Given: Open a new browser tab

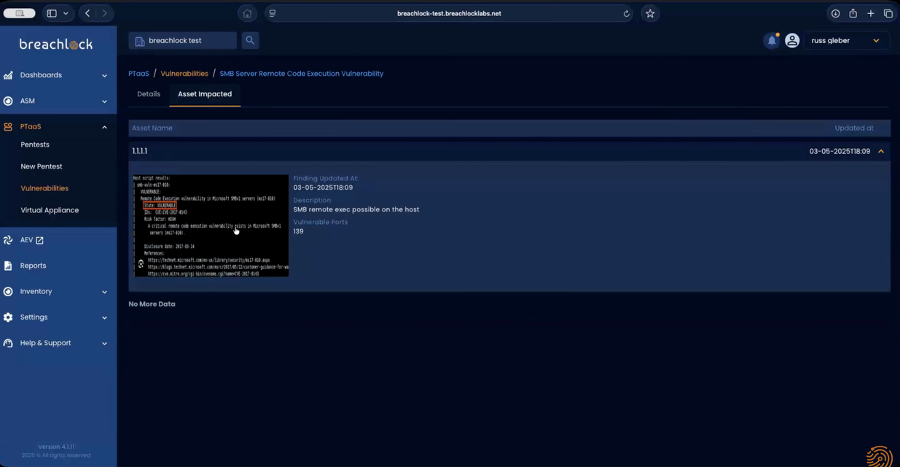Looking at the screenshot, I should [x=871, y=13].
